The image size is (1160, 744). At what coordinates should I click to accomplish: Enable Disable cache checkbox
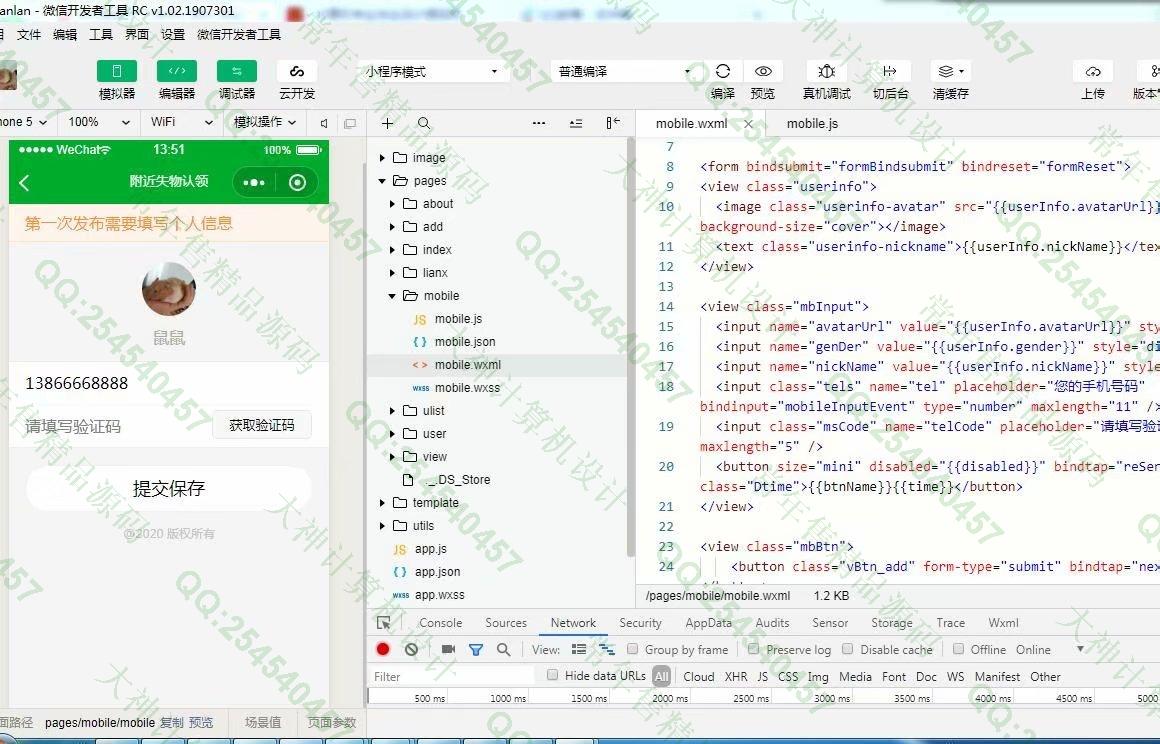click(848, 649)
